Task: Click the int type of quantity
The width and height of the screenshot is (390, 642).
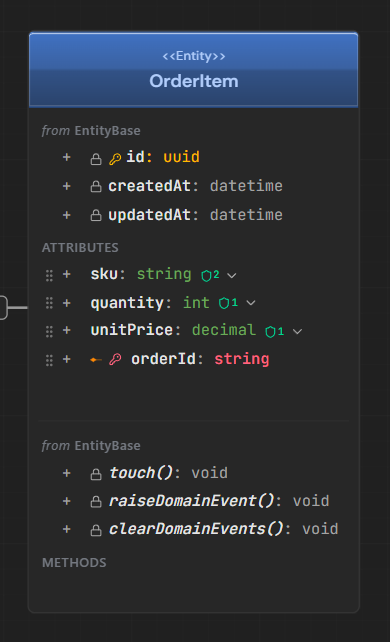Action: click(x=196, y=303)
